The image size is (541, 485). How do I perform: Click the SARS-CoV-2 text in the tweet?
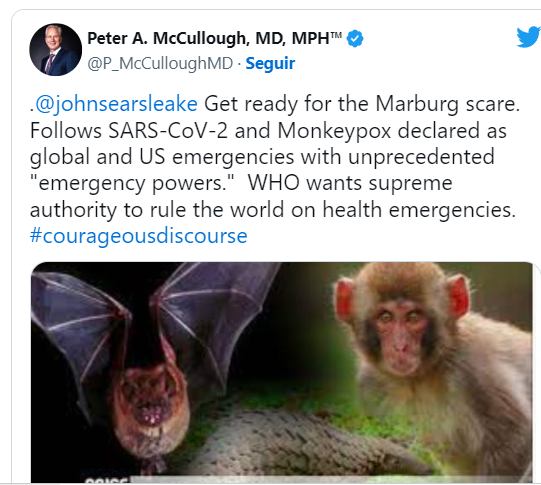click(x=168, y=131)
